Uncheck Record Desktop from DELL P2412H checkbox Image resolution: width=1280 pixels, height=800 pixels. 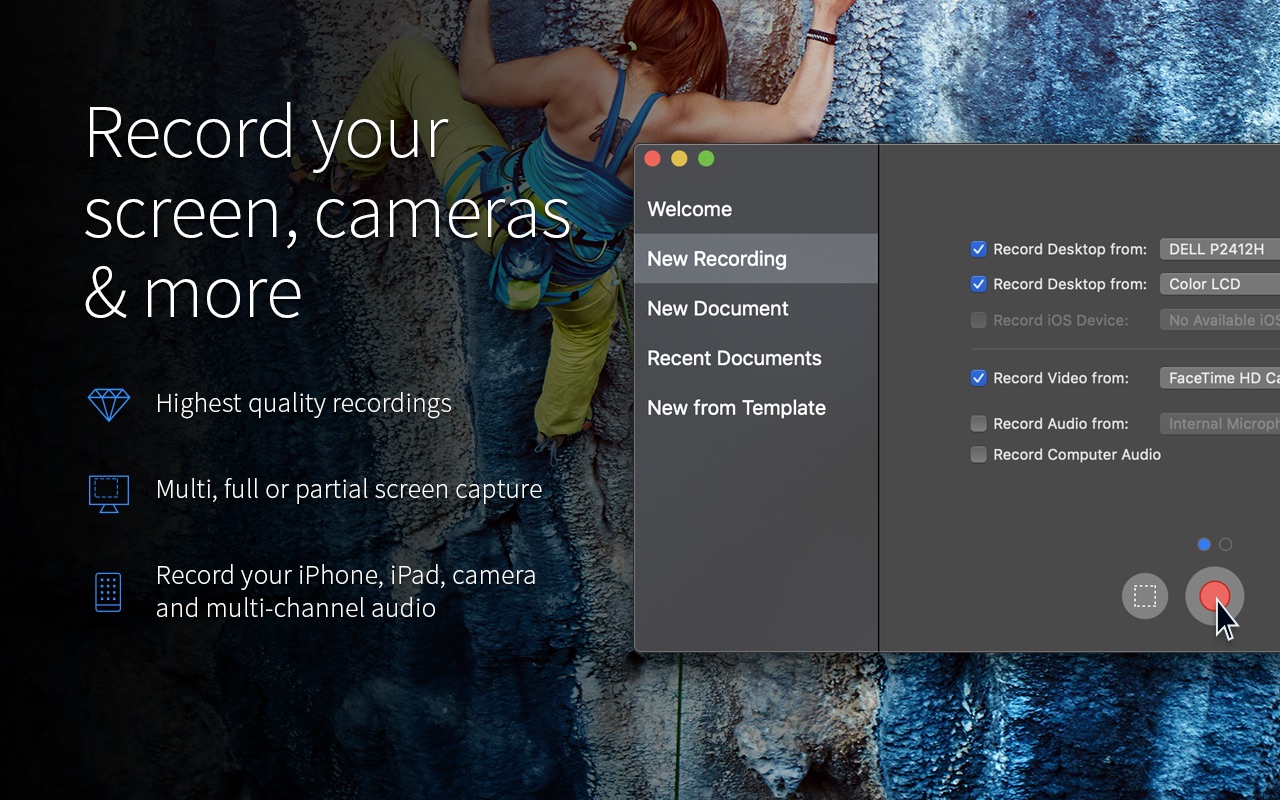[x=979, y=249]
